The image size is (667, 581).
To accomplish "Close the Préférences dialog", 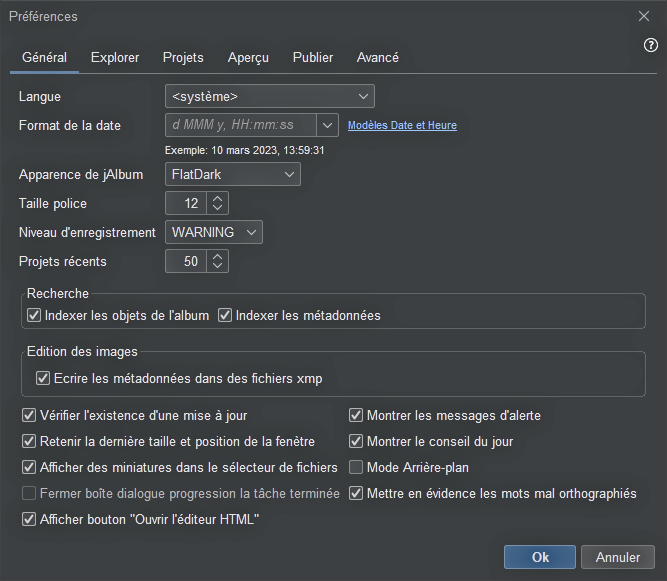I will click(644, 16).
